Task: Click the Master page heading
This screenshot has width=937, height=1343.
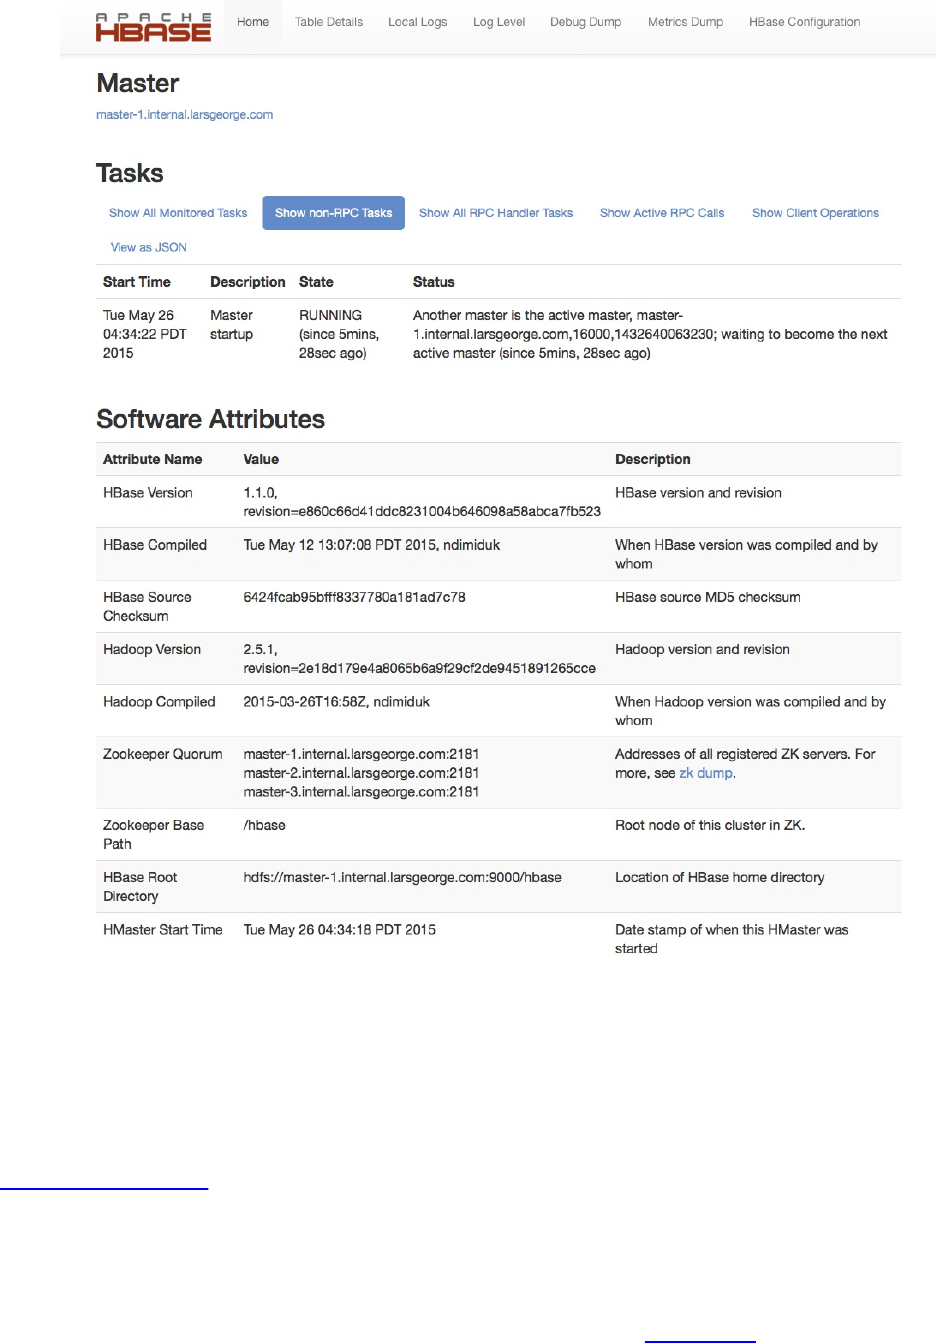Action: (x=138, y=83)
